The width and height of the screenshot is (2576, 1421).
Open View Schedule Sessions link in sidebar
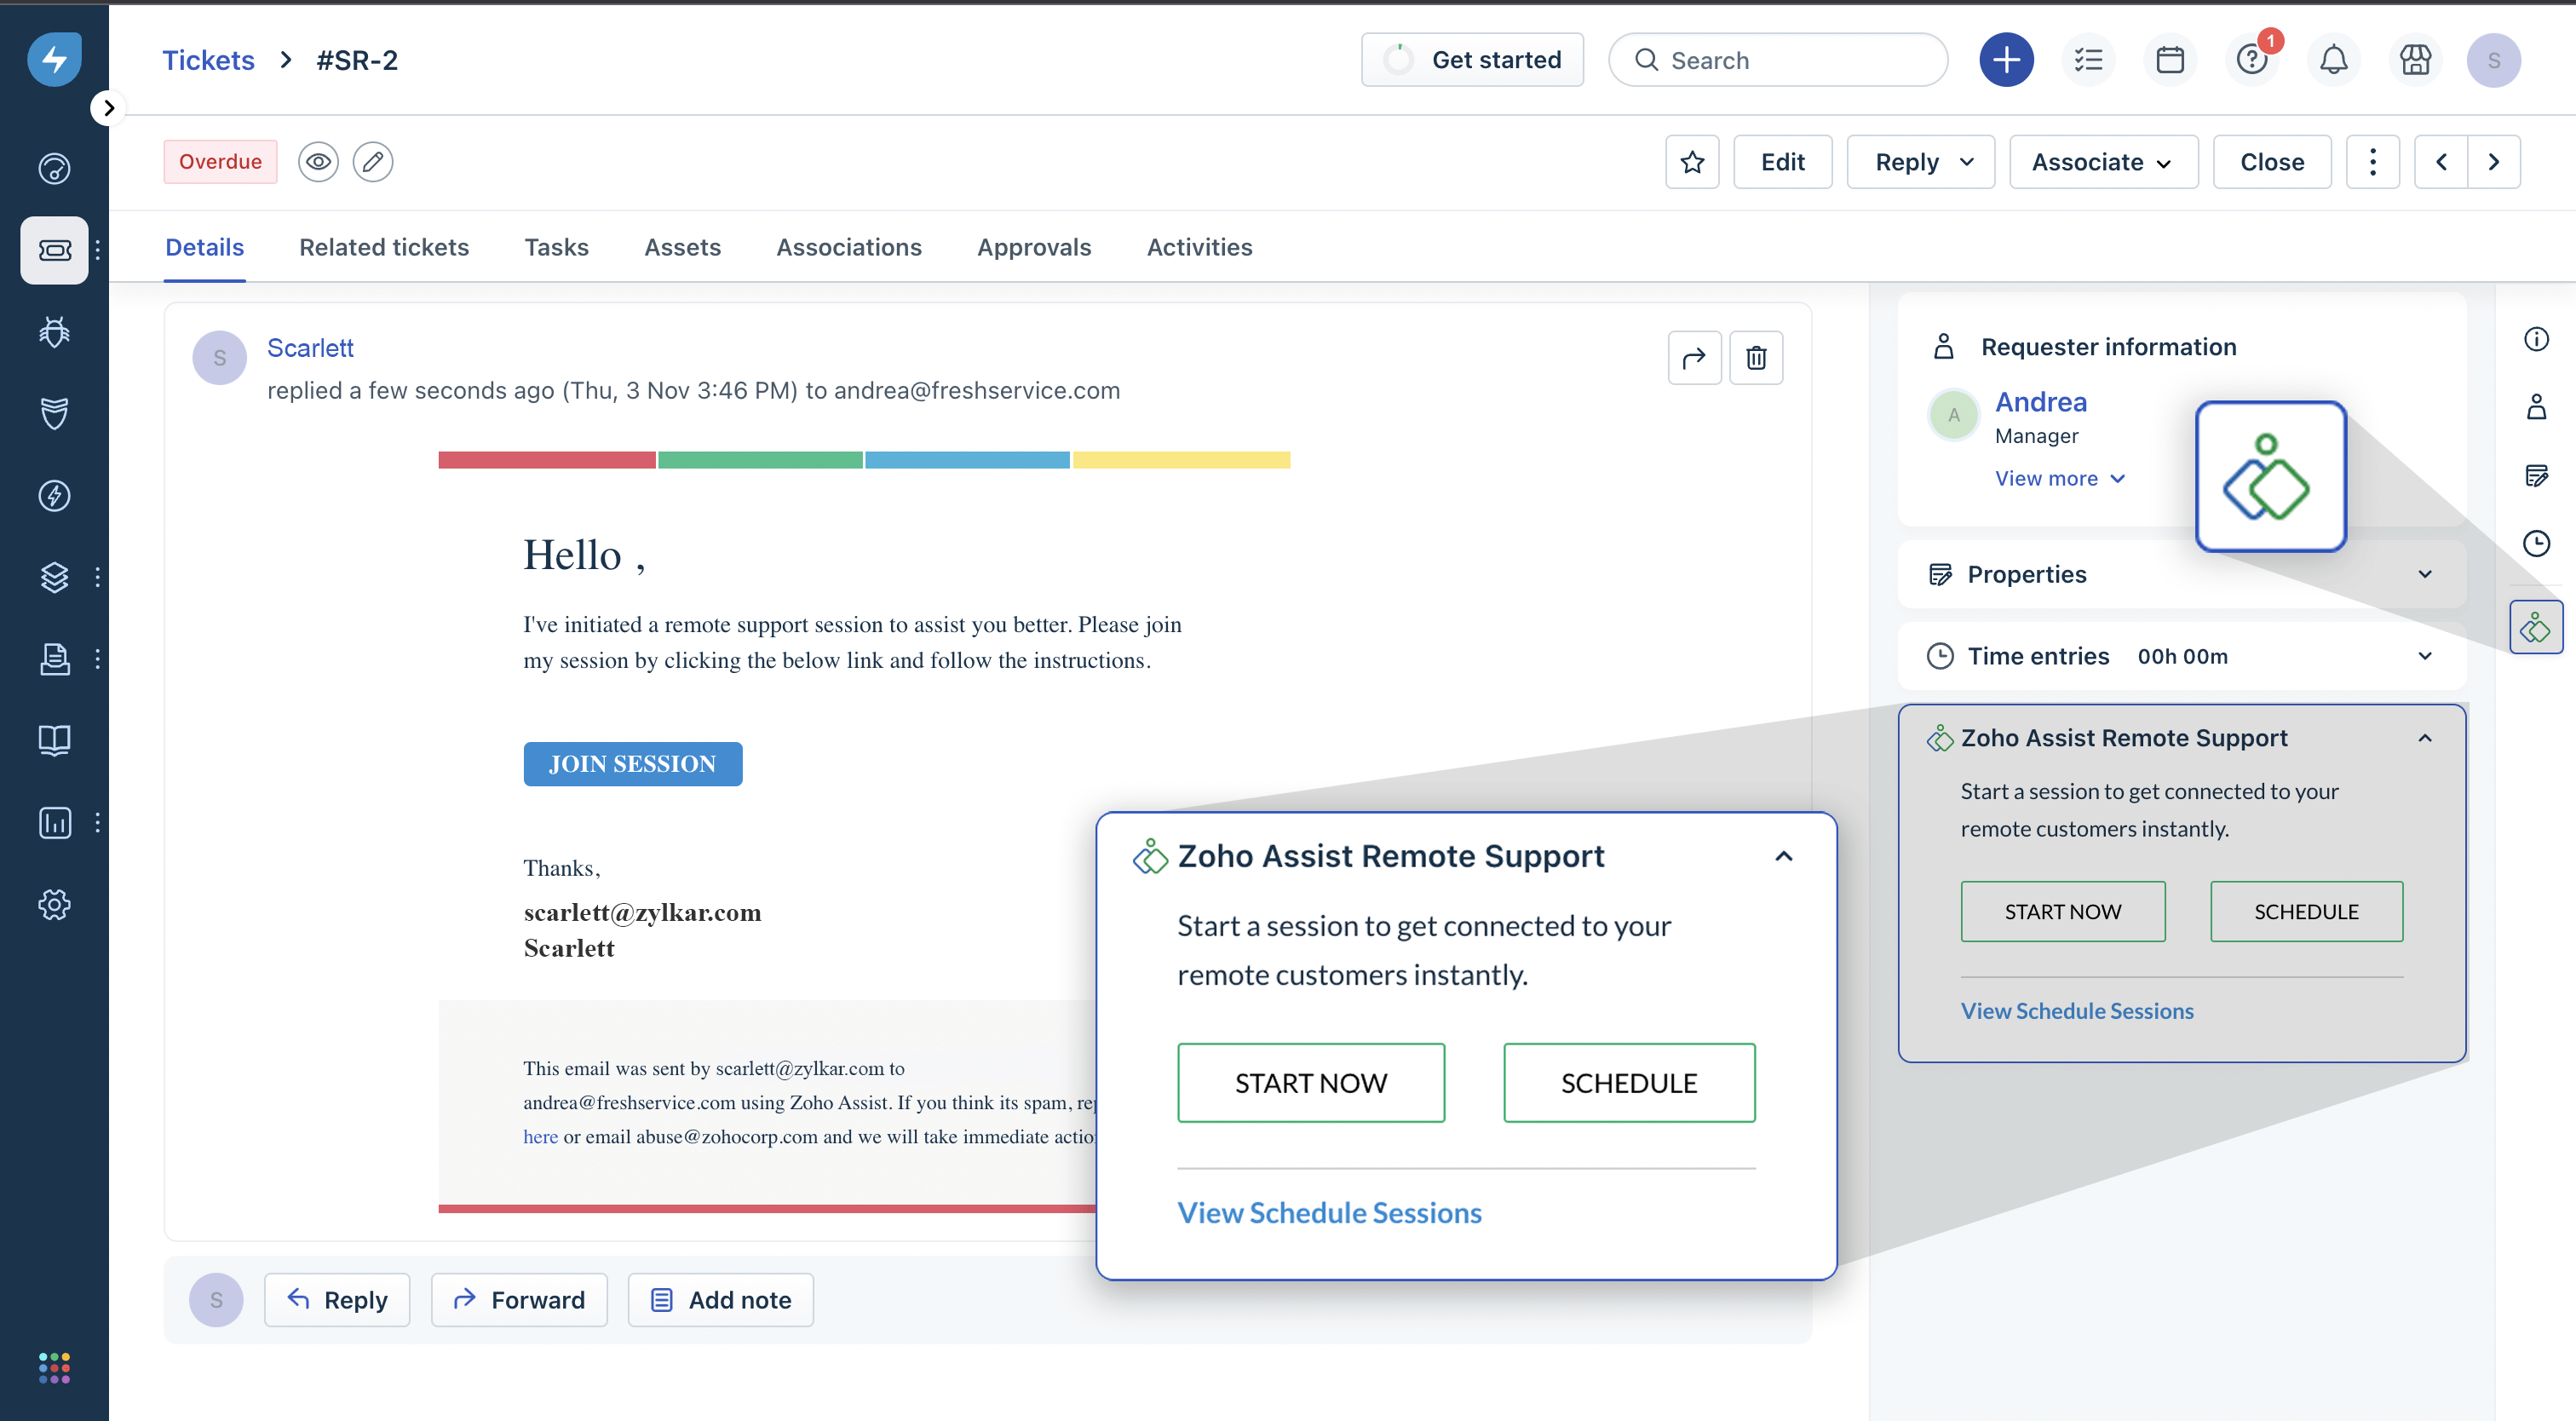pyautogui.click(x=2076, y=1011)
